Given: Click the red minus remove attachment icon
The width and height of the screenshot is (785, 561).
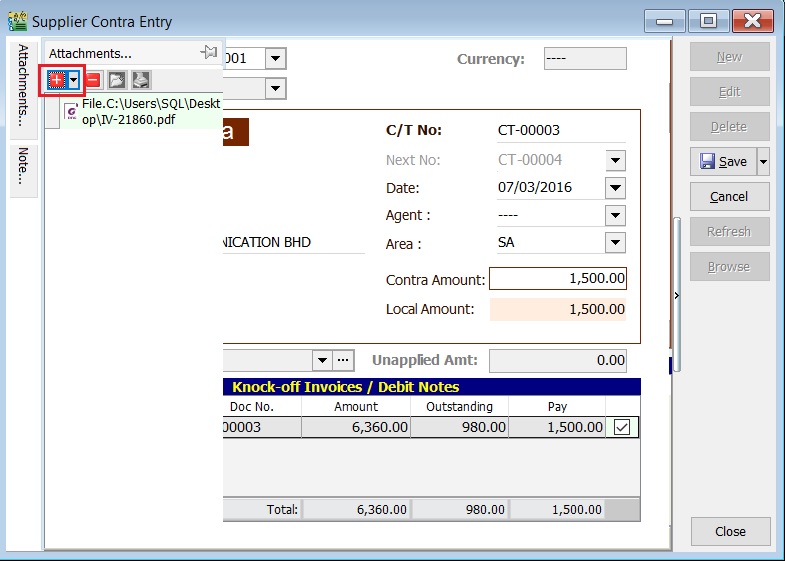Looking at the screenshot, I should [92, 79].
